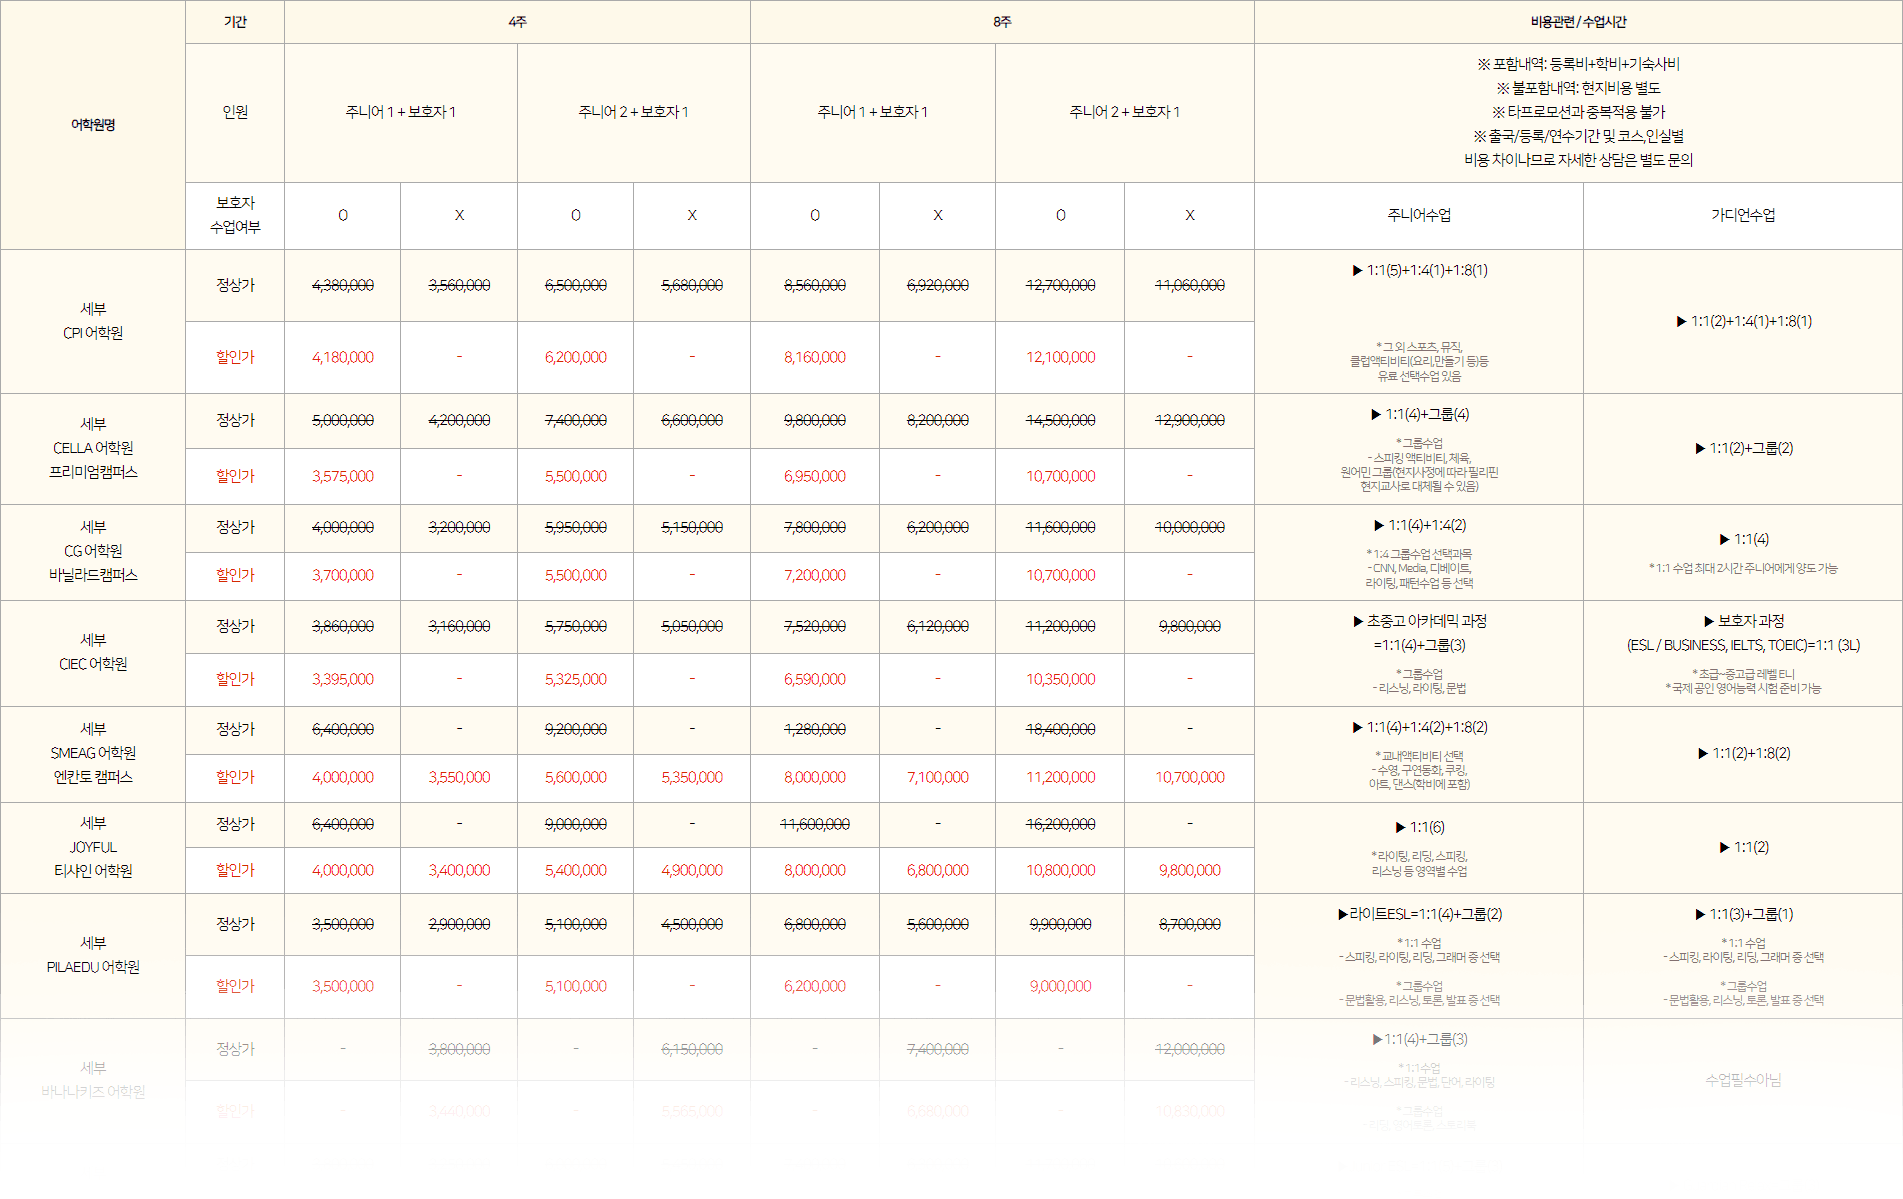
Task: Select the '주니어수업' column header
Action: pyautogui.click(x=1419, y=215)
